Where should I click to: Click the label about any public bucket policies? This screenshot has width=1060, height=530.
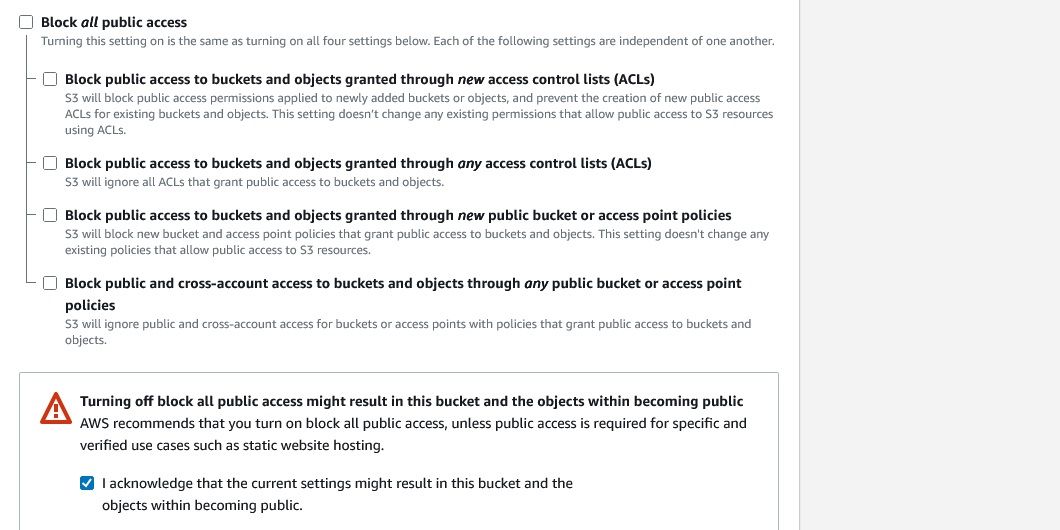[403, 283]
